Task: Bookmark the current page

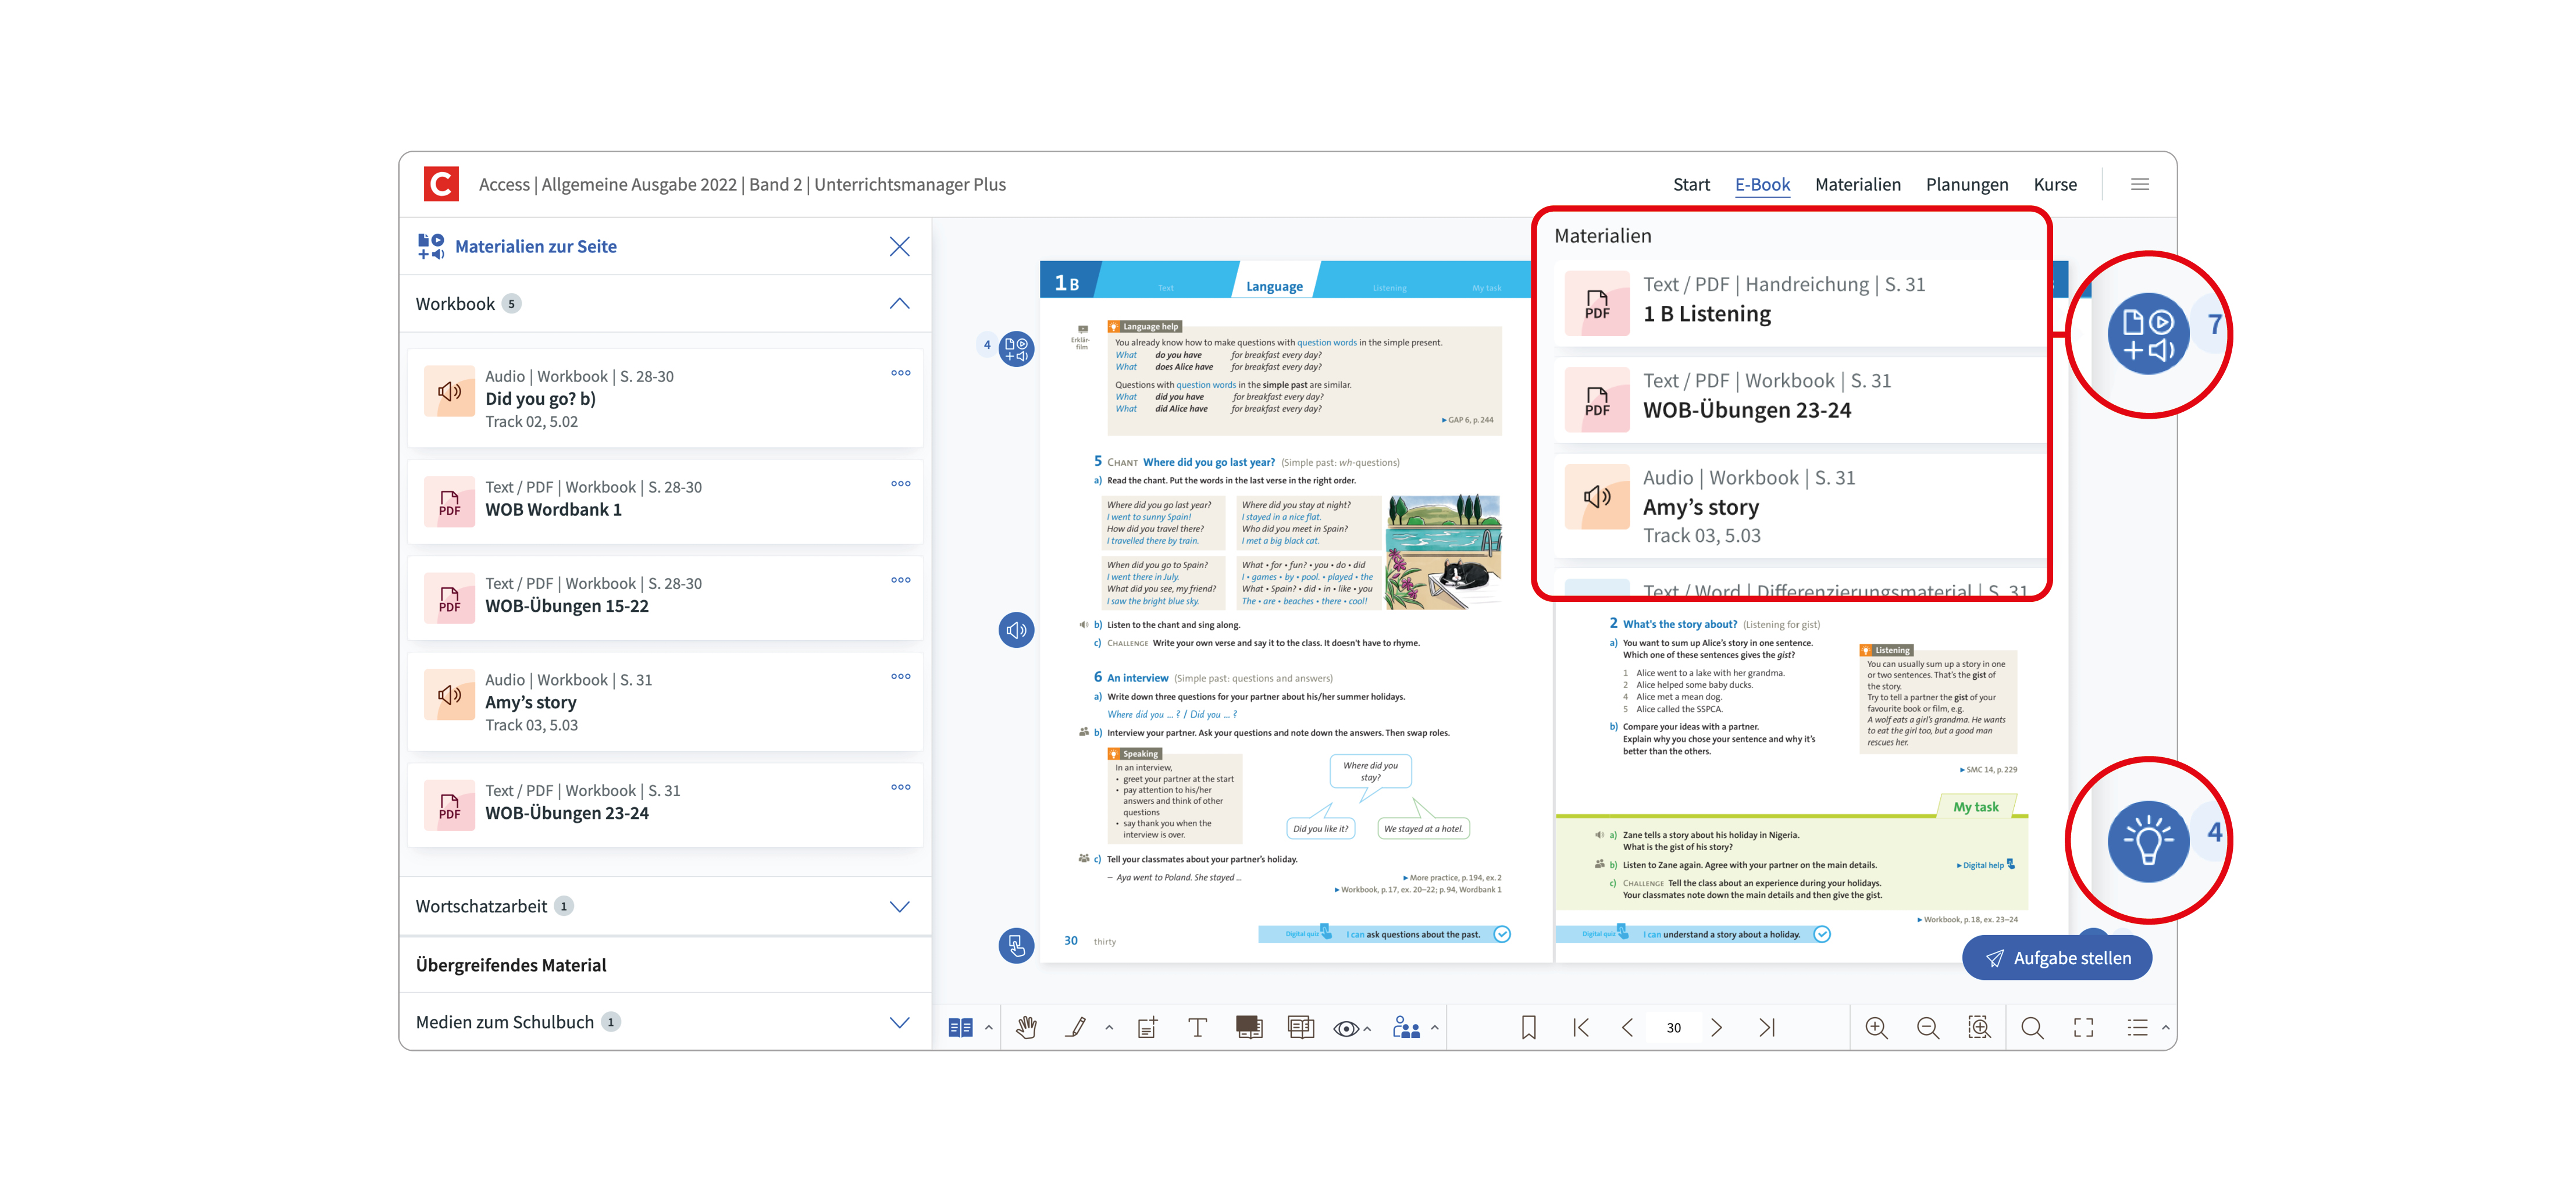Action: (1528, 1027)
